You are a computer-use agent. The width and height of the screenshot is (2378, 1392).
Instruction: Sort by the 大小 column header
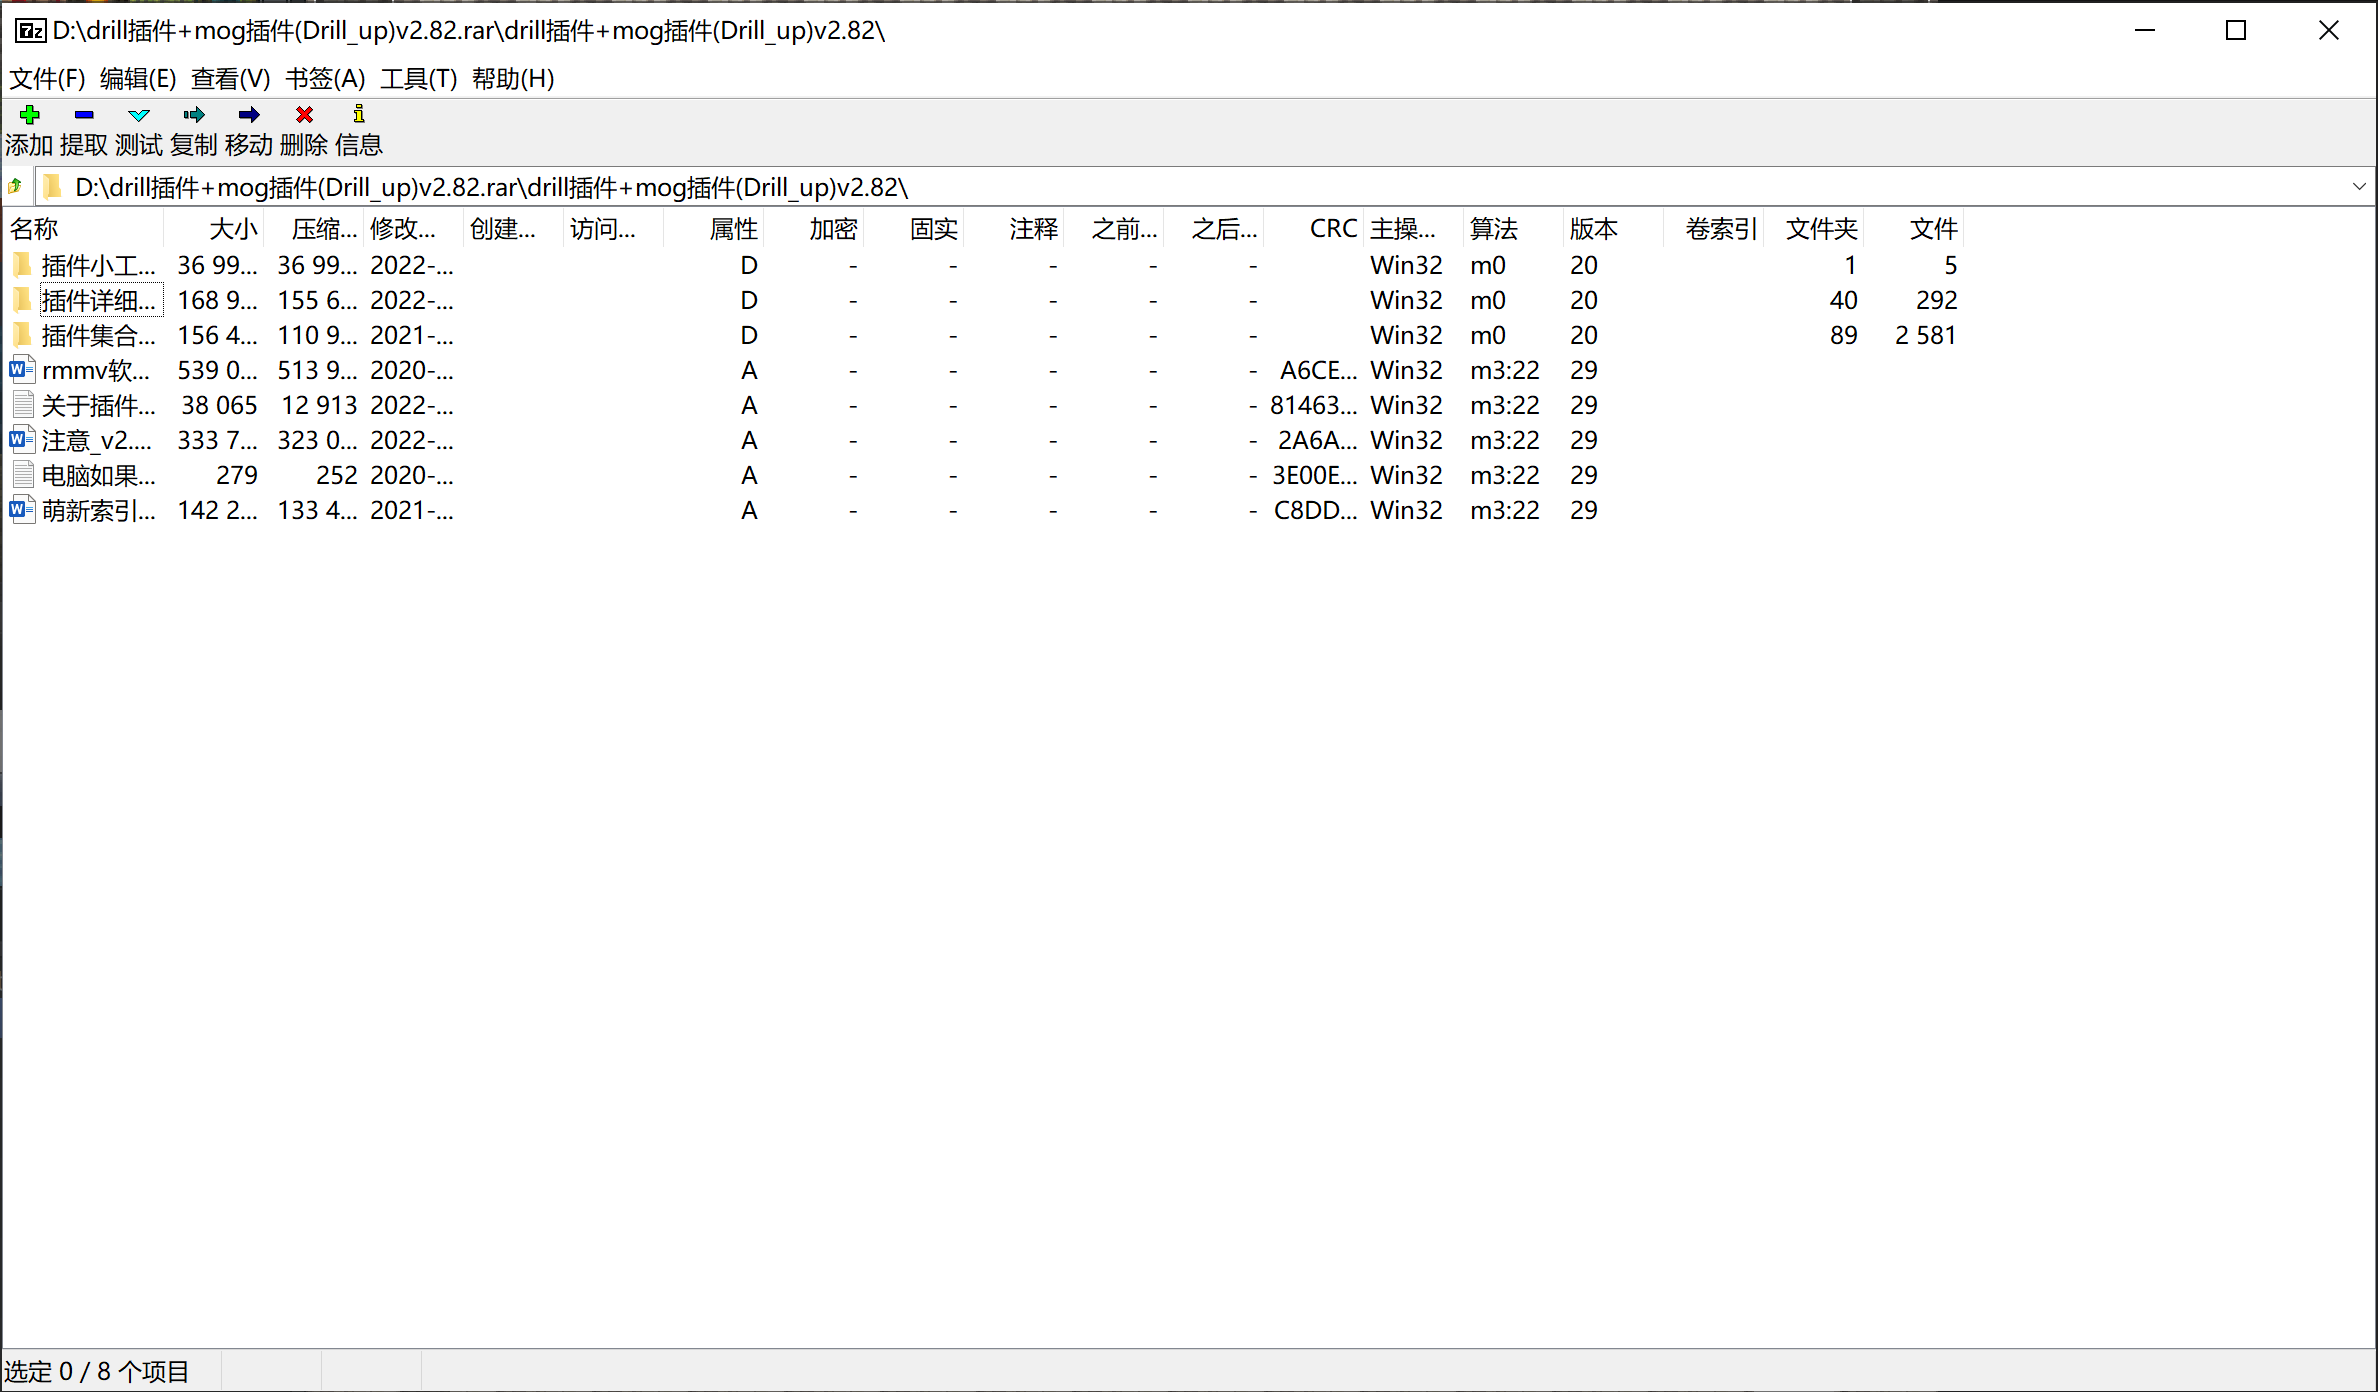click(214, 229)
